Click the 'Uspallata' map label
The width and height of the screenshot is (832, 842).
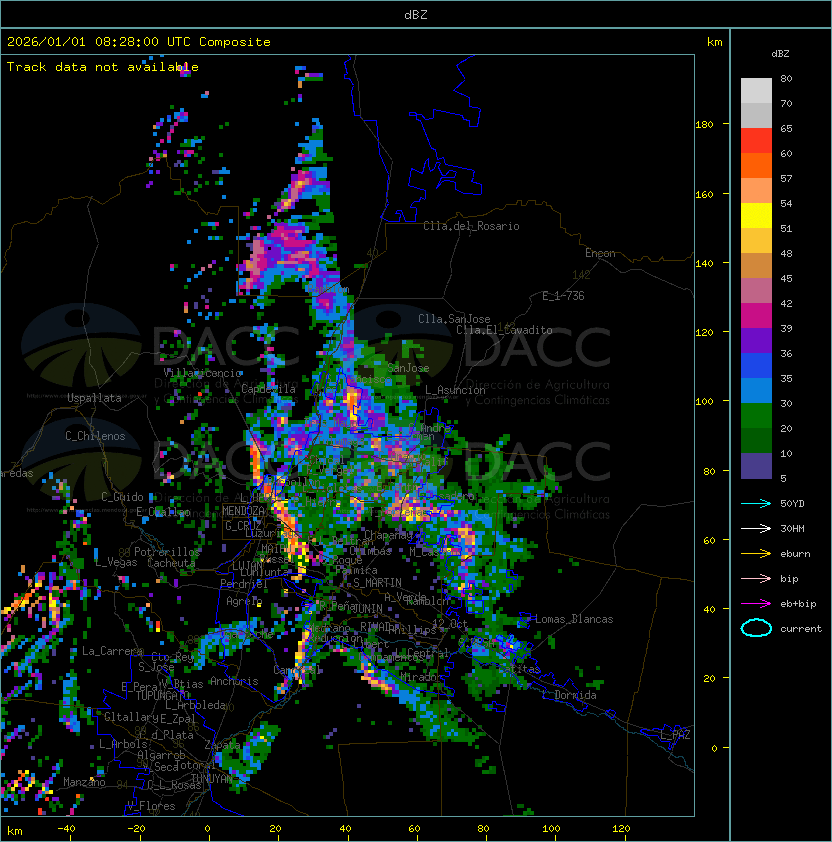pos(95,398)
